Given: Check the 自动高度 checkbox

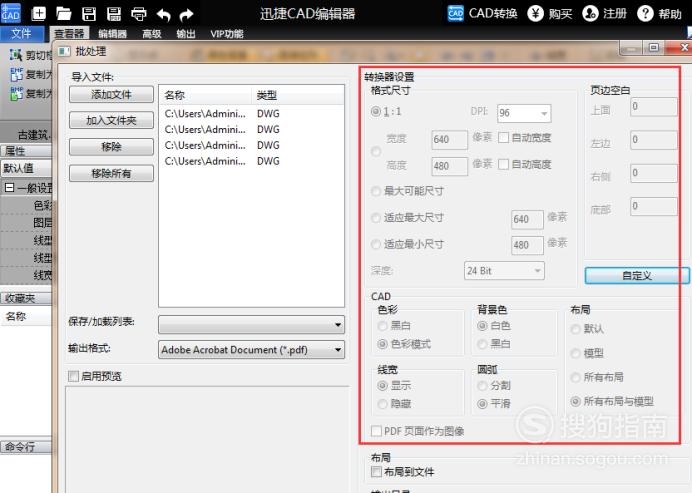Looking at the screenshot, I should pyautogui.click(x=503, y=164).
